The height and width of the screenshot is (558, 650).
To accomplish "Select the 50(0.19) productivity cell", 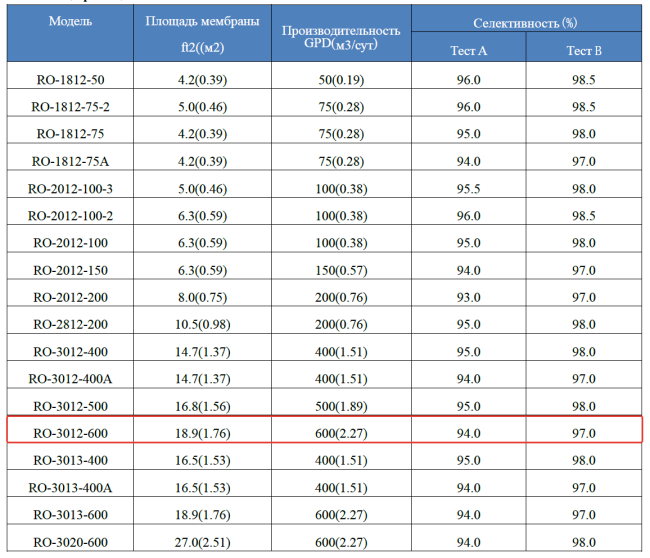I will 341,79.
